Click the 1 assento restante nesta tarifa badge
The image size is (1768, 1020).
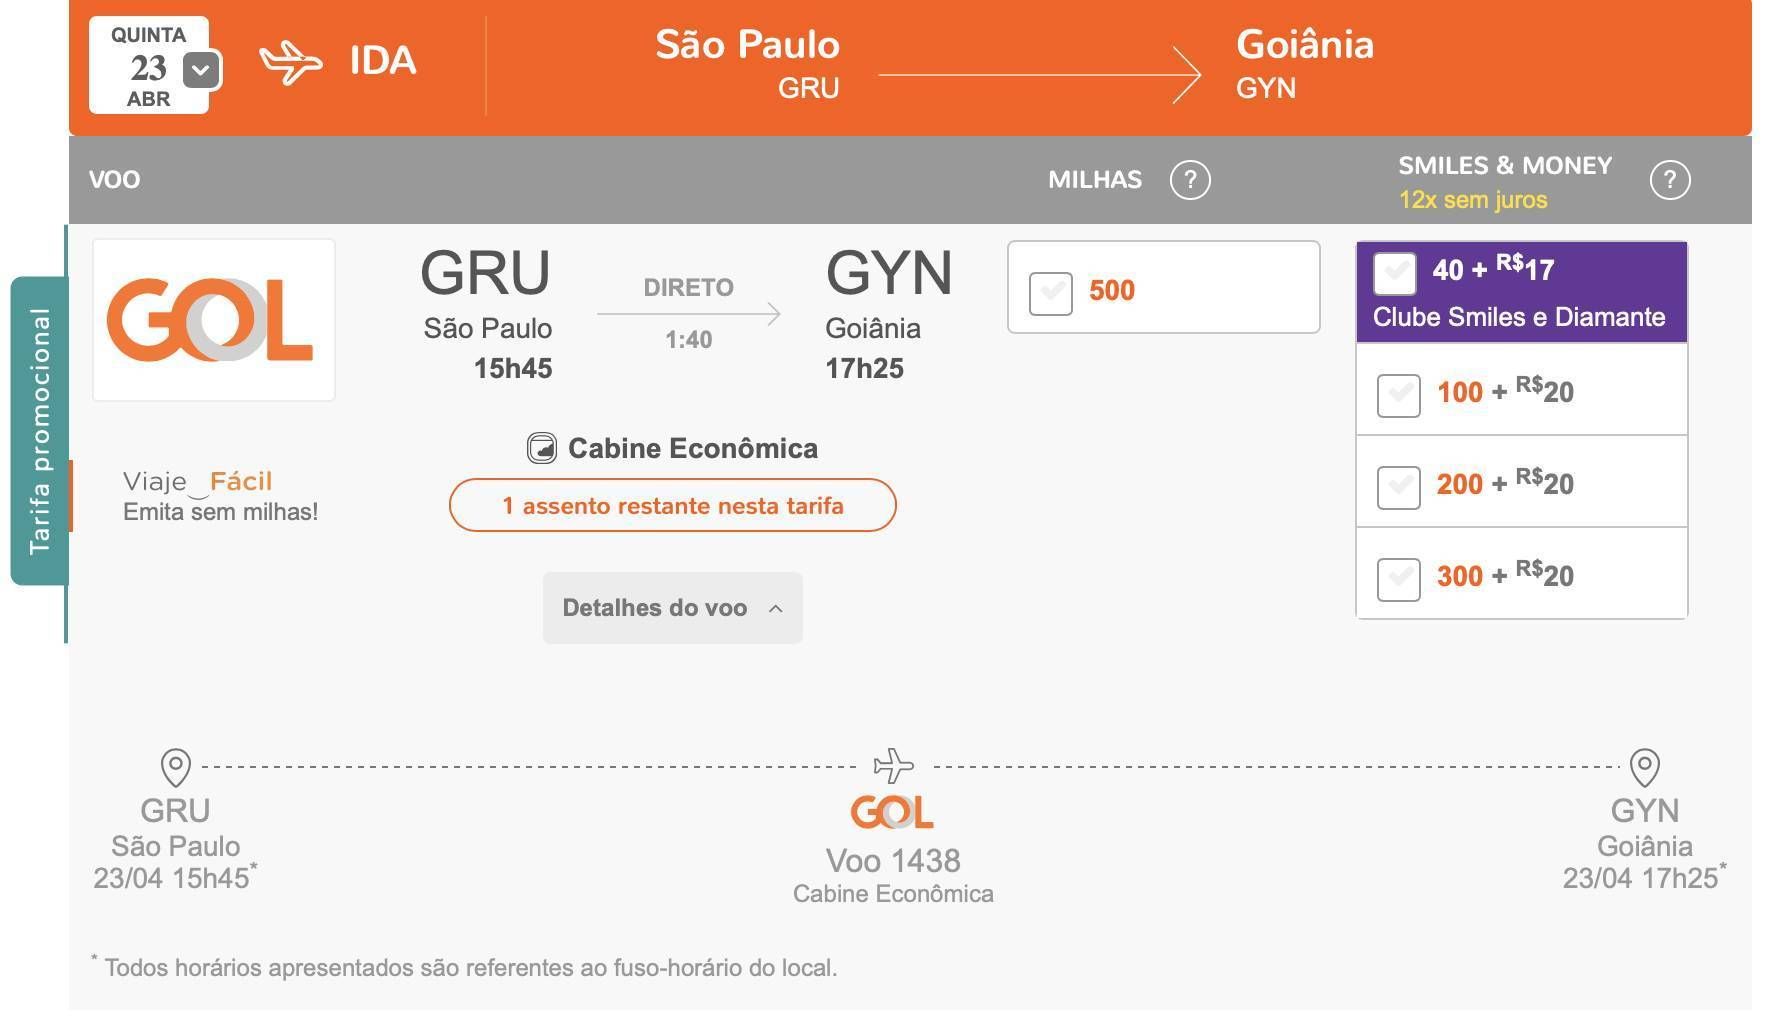673,506
